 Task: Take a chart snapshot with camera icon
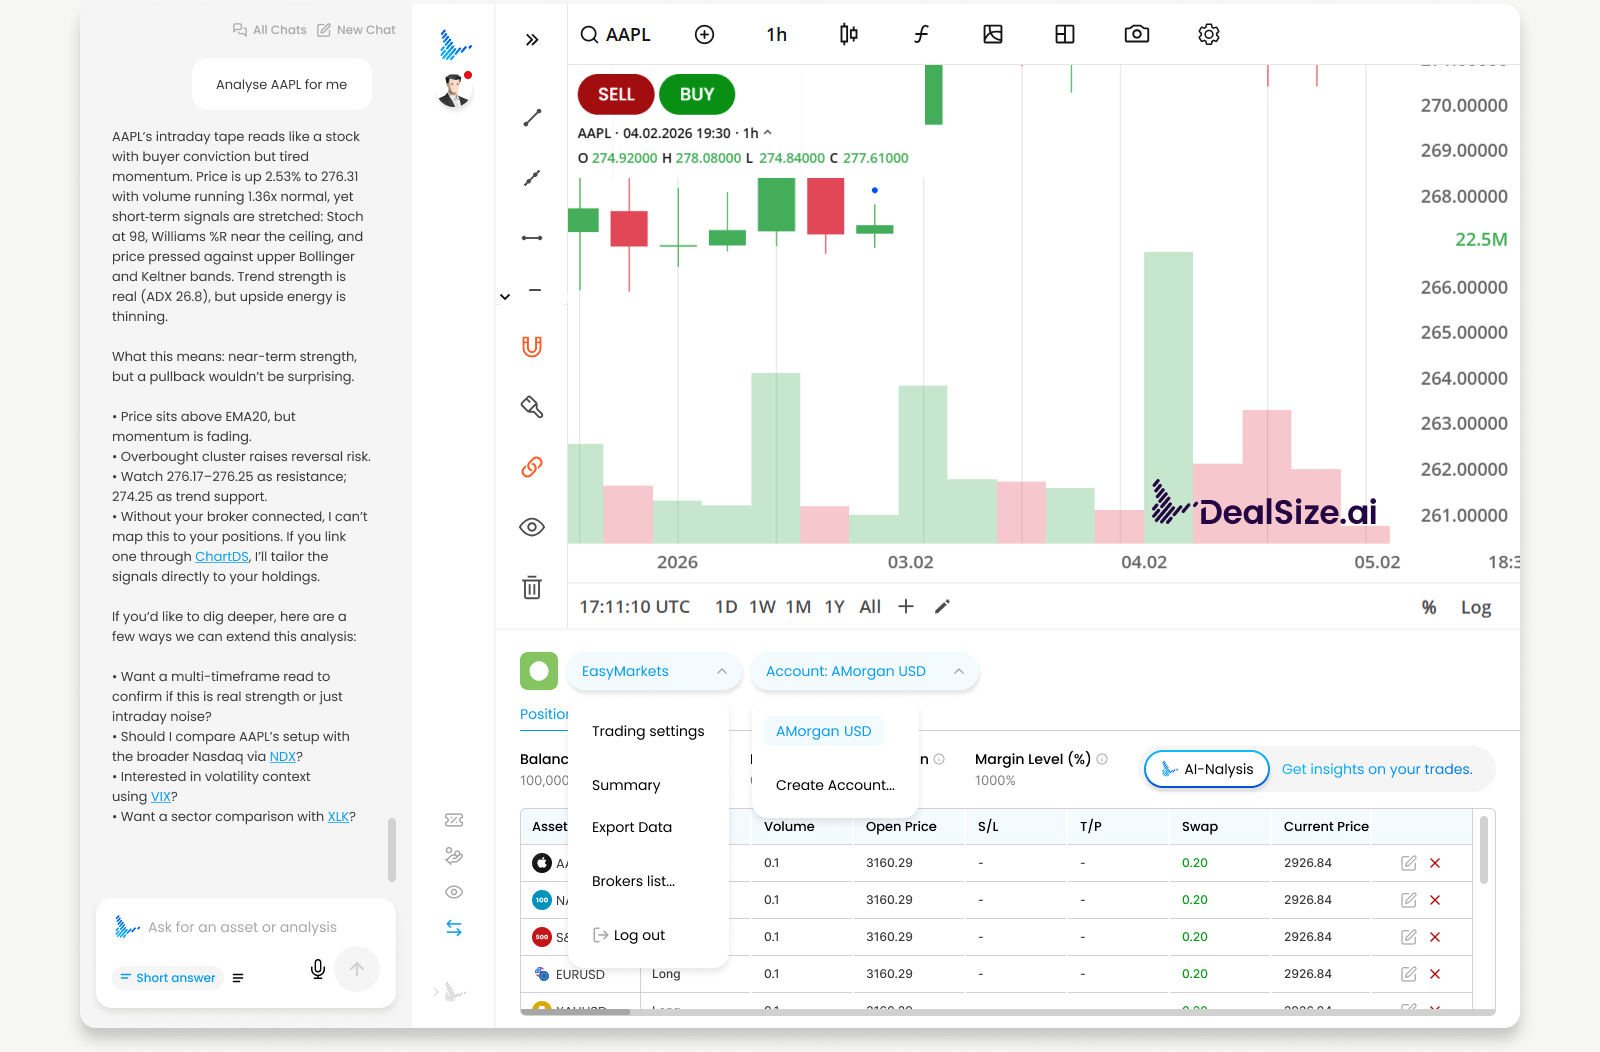click(1137, 35)
